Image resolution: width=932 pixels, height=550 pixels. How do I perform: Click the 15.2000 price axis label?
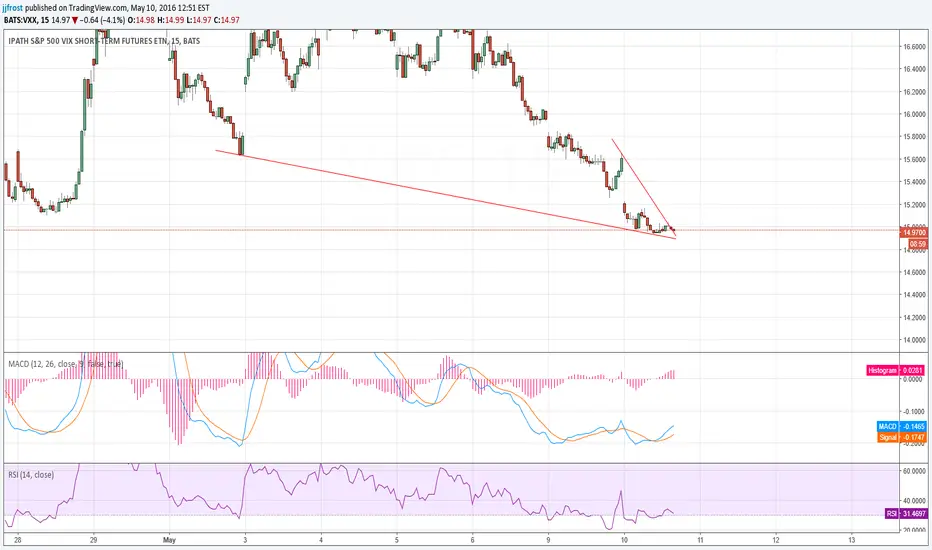pyautogui.click(x=914, y=205)
